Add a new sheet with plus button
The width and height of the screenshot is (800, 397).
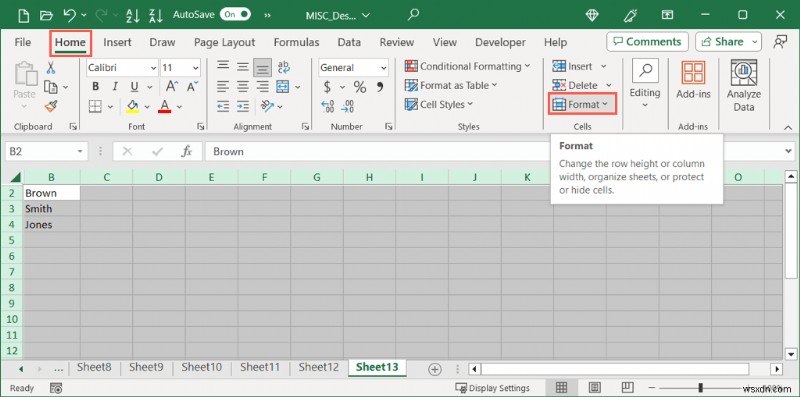435,369
